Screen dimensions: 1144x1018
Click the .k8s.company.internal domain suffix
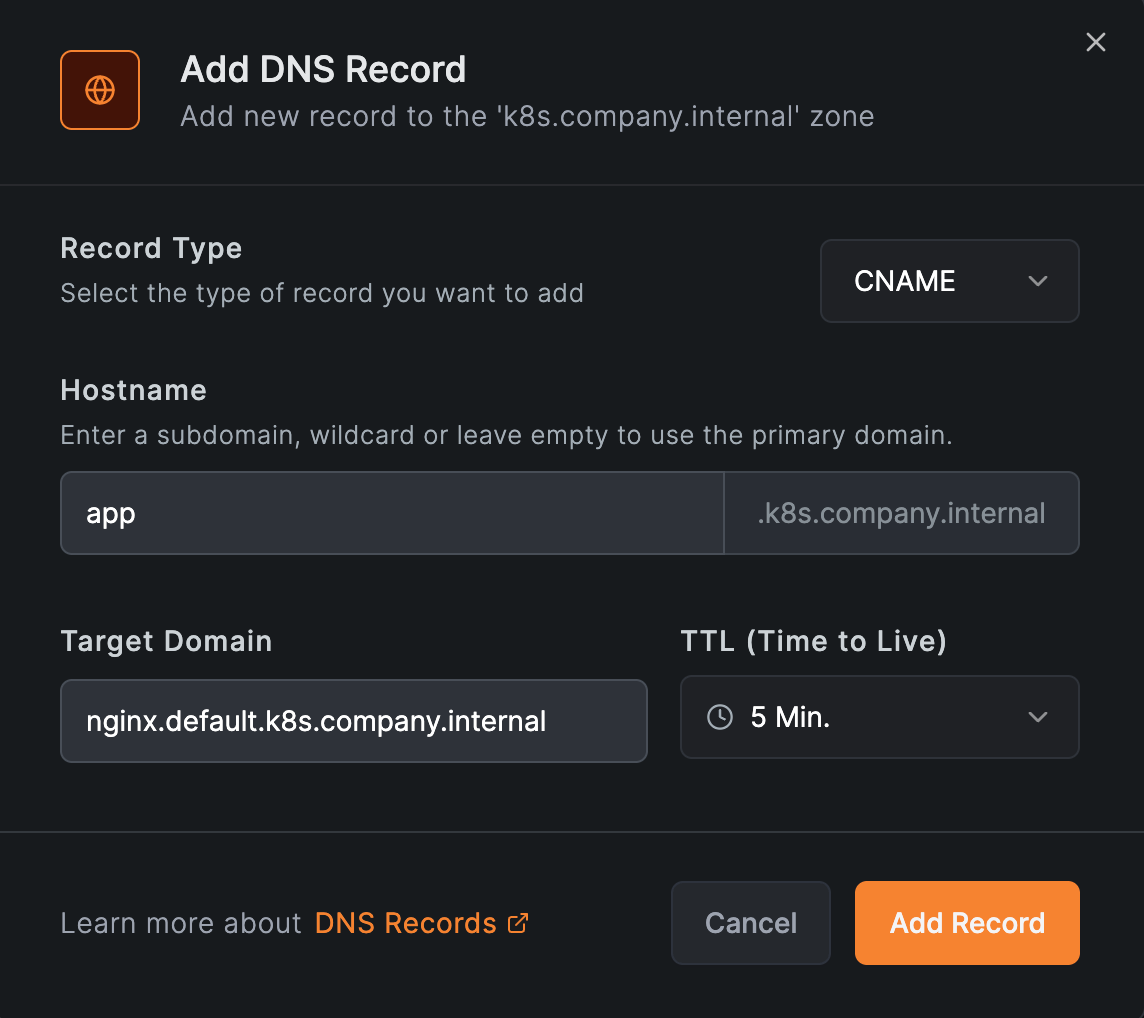point(901,513)
